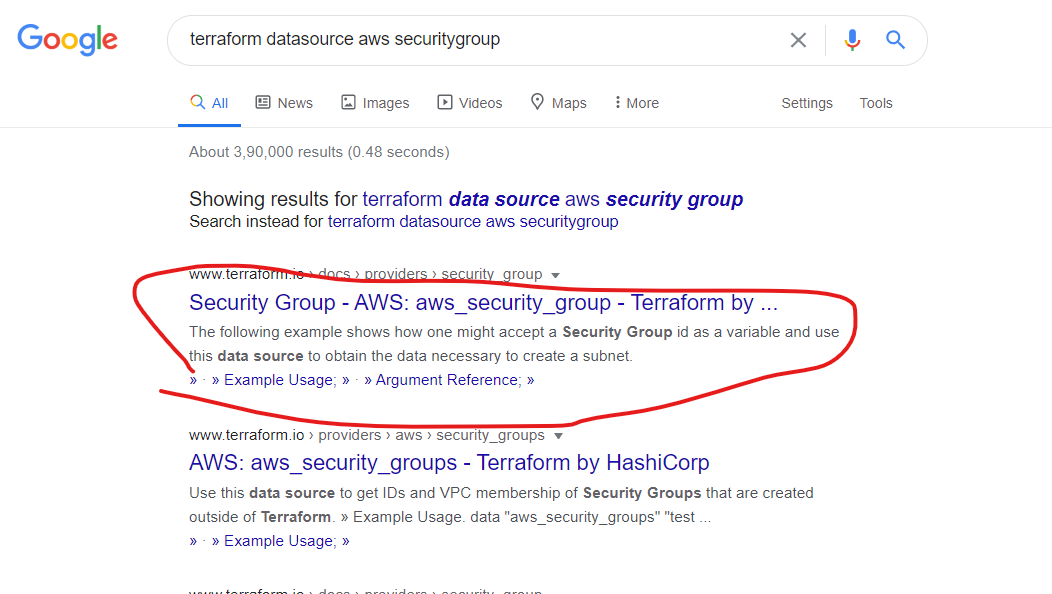Open dropdown arrow beside first result URL
Viewport: 1052px width, 594px height.
coord(556,275)
